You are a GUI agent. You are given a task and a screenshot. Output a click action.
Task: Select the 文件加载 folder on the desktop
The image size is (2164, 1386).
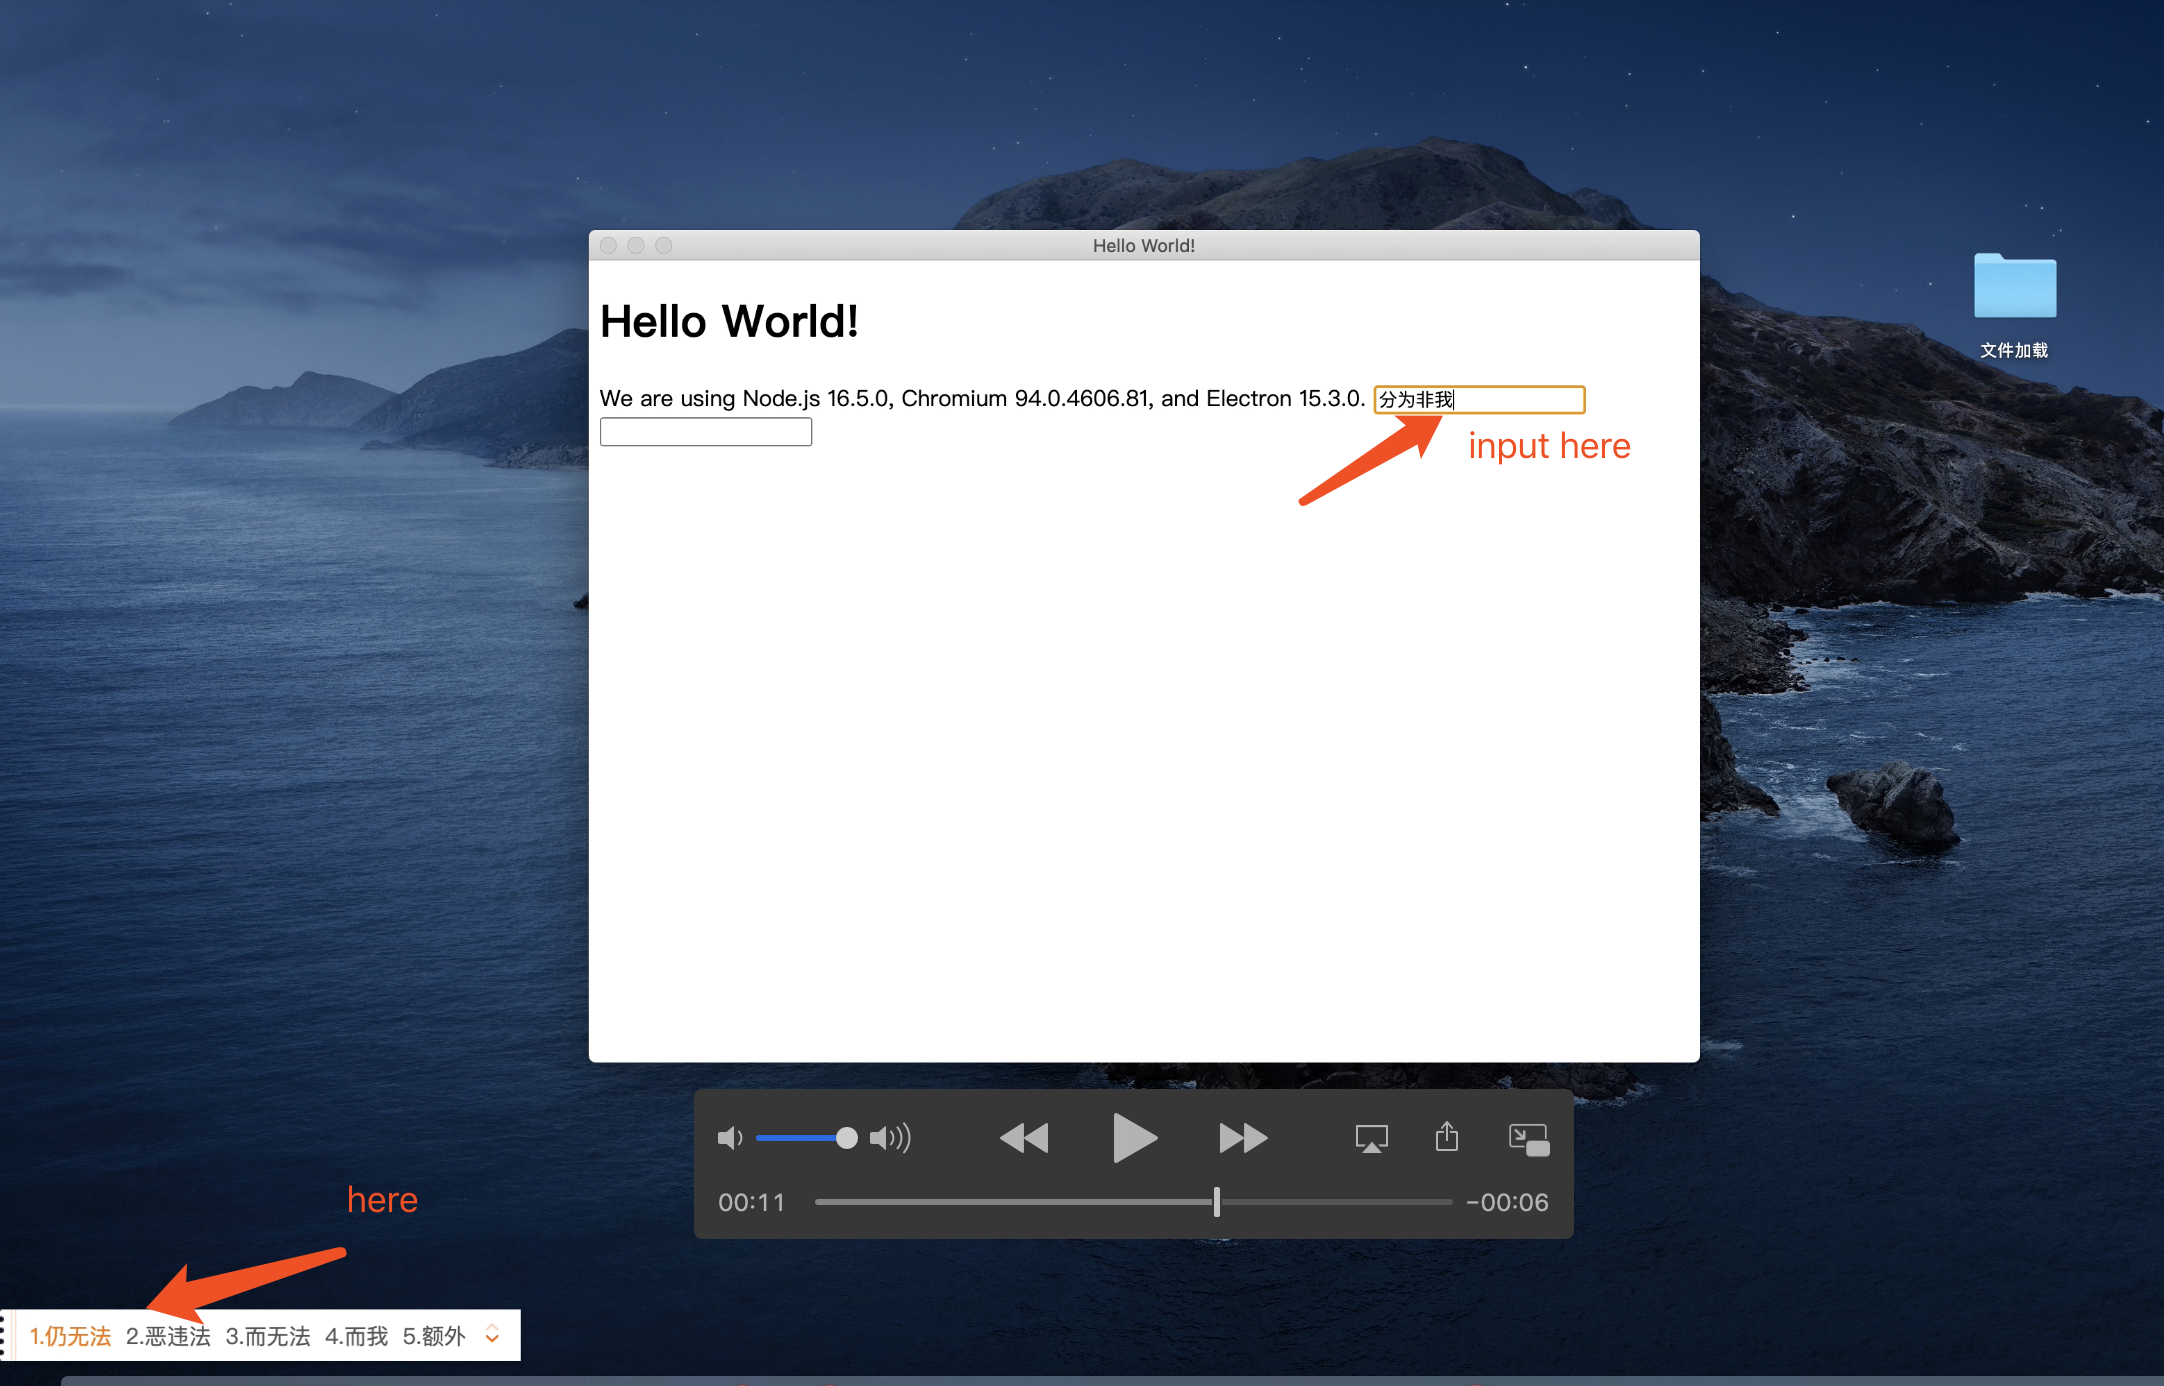click(2015, 305)
